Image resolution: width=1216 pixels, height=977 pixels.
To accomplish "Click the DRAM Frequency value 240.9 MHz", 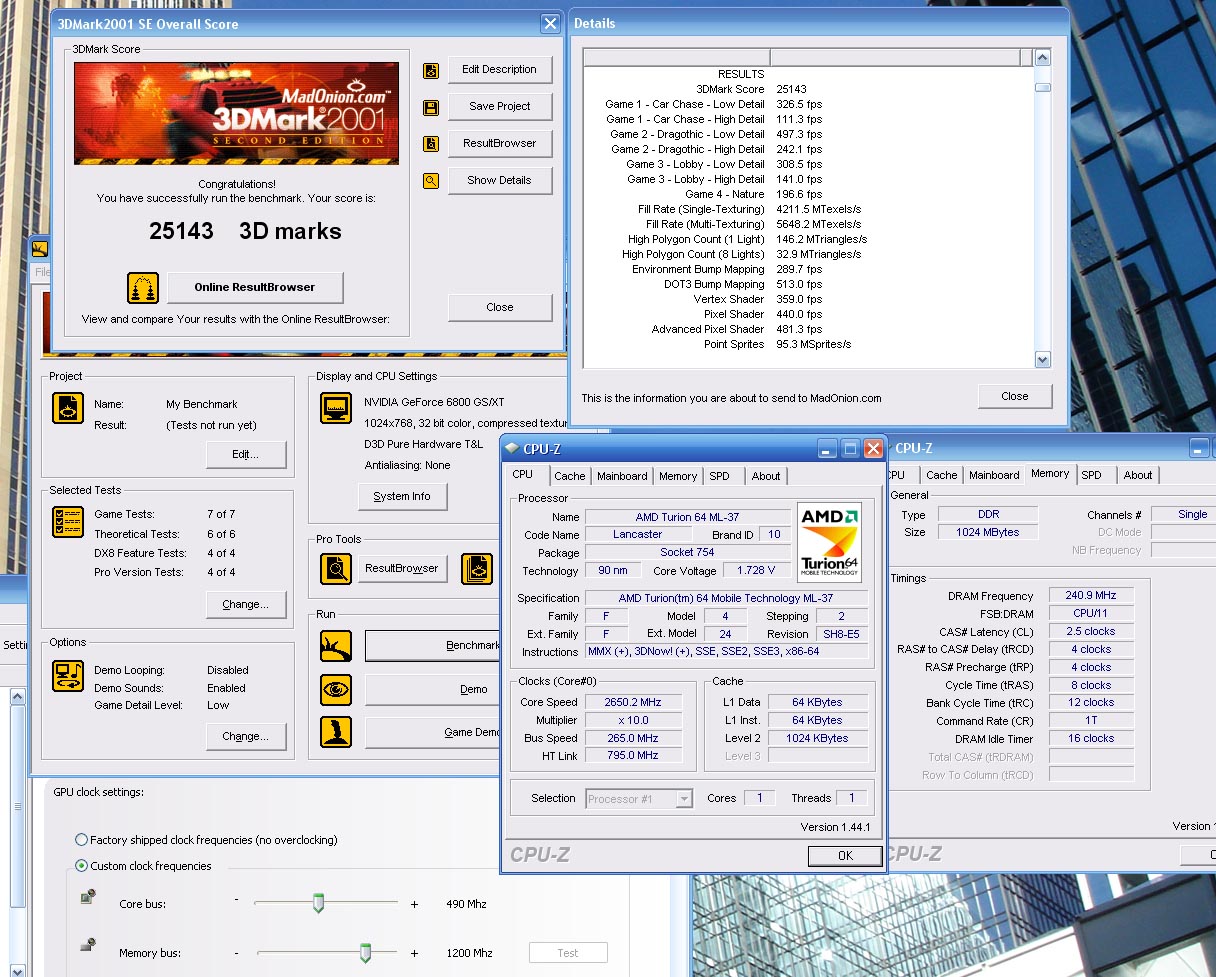I will click(x=1092, y=595).
